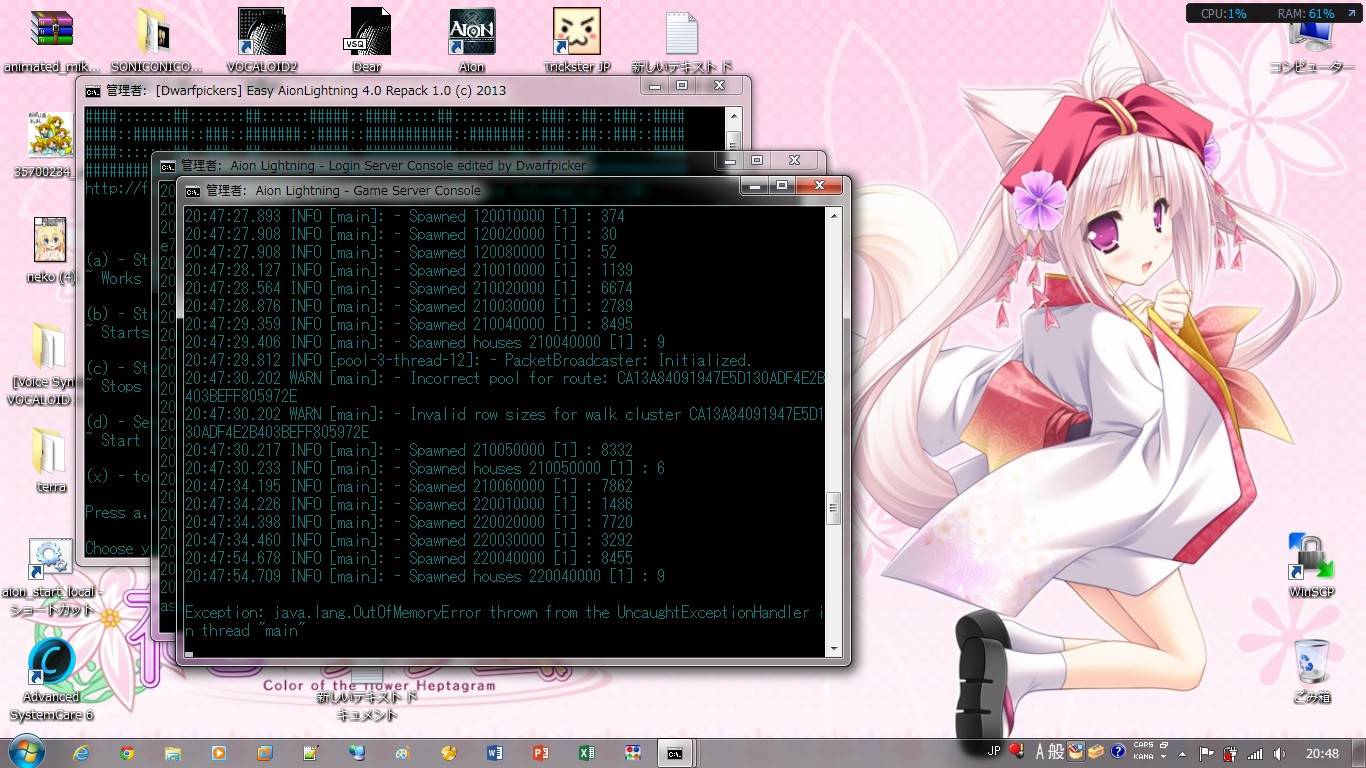This screenshot has width=1366, height=768.
Task: Open the VOCALOID2 desktop shortcut
Action: (262, 40)
